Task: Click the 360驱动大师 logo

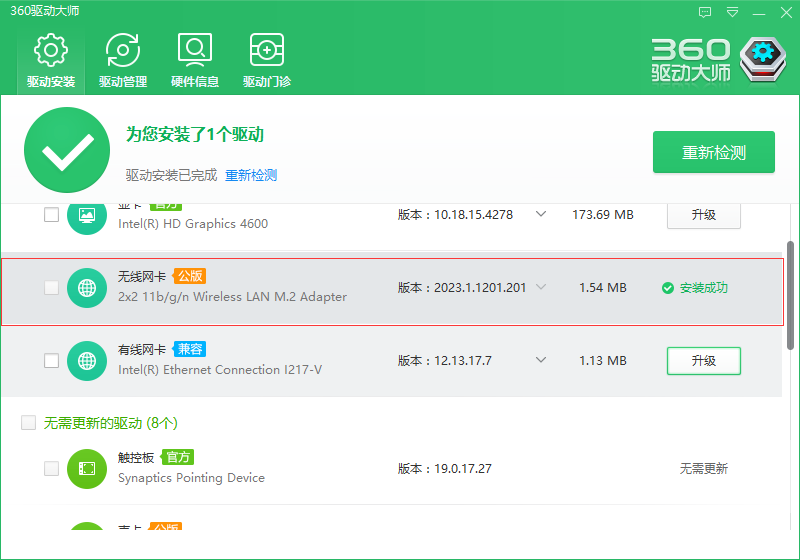Action: point(718,60)
